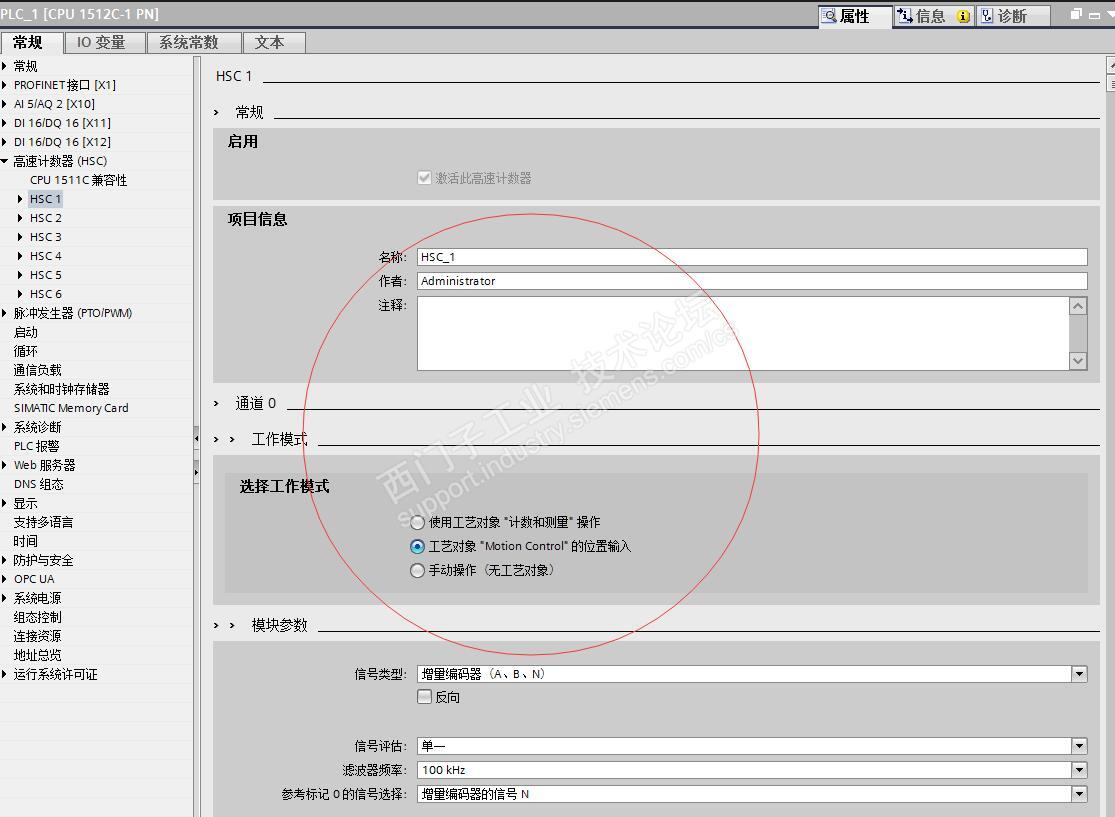Open the 滤波器频率 dropdown
This screenshot has width=1115, height=817.
pos(1079,770)
